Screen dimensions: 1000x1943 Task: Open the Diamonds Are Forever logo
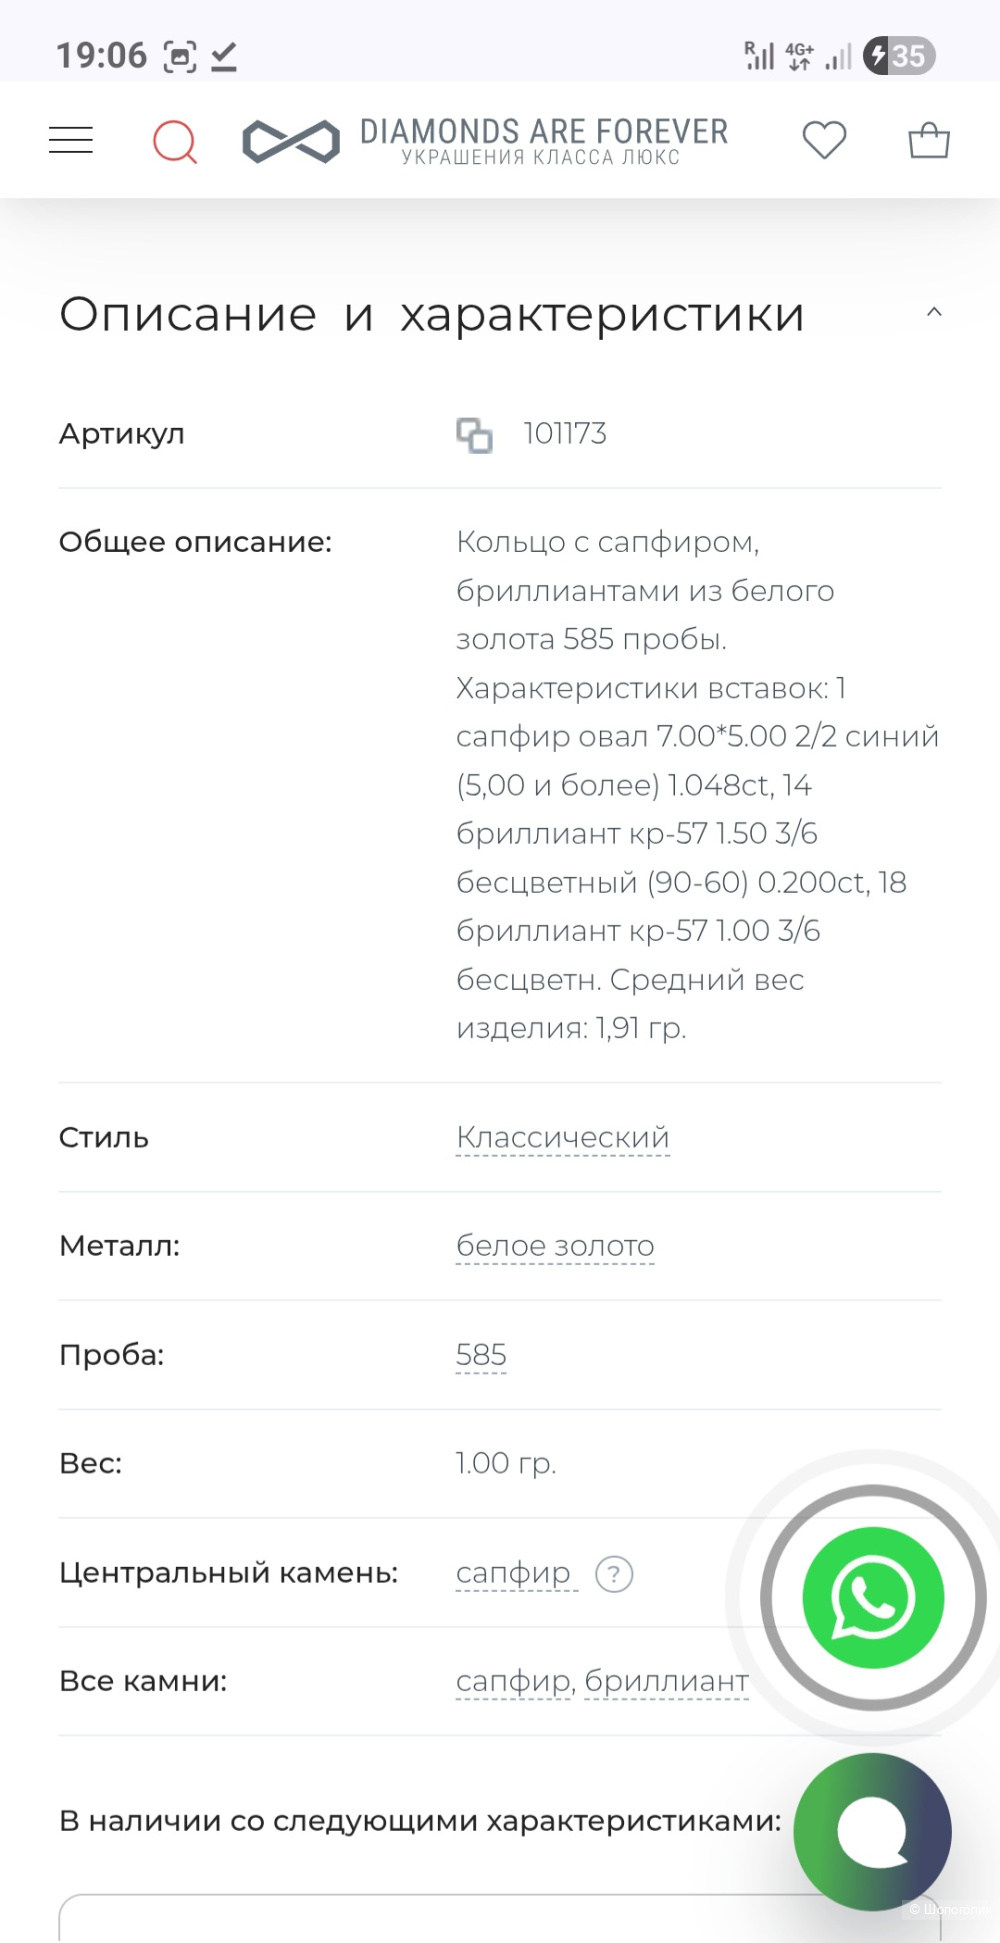(x=483, y=140)
